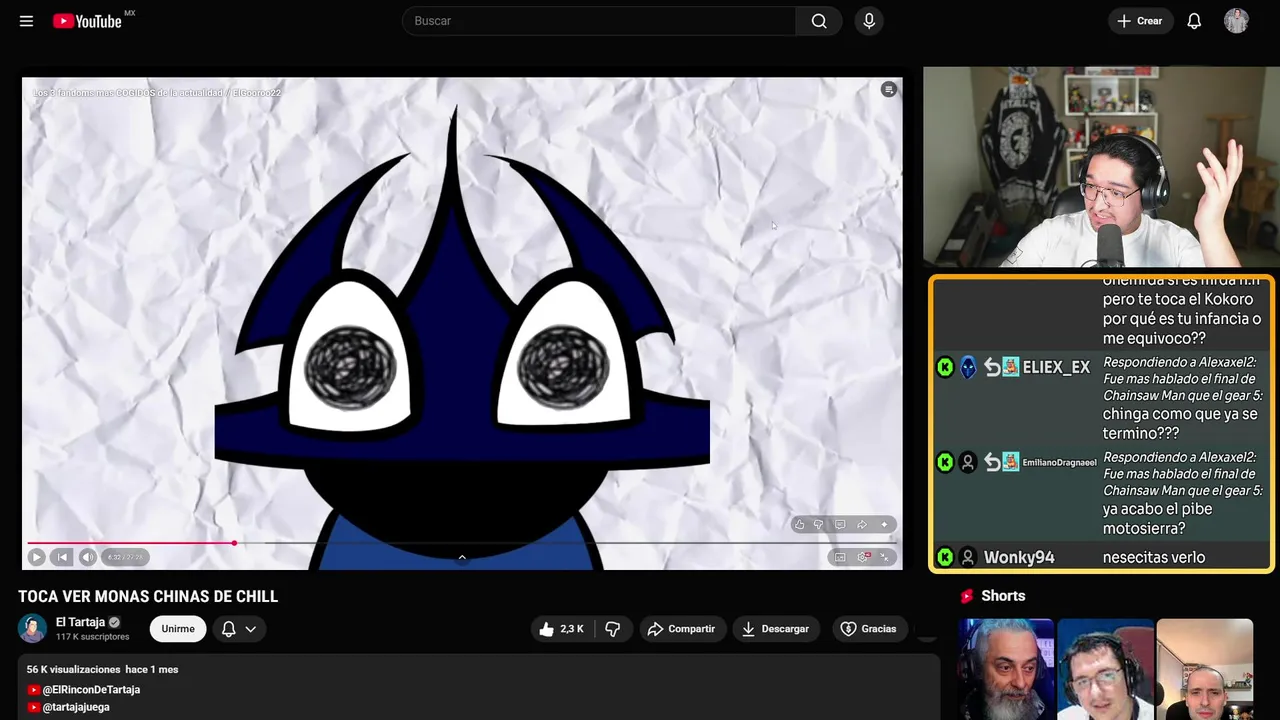The height and width of the screenshot is (720, 1280).
Task: Share via the player overlay arrow
Action: [x=862, y=524]
